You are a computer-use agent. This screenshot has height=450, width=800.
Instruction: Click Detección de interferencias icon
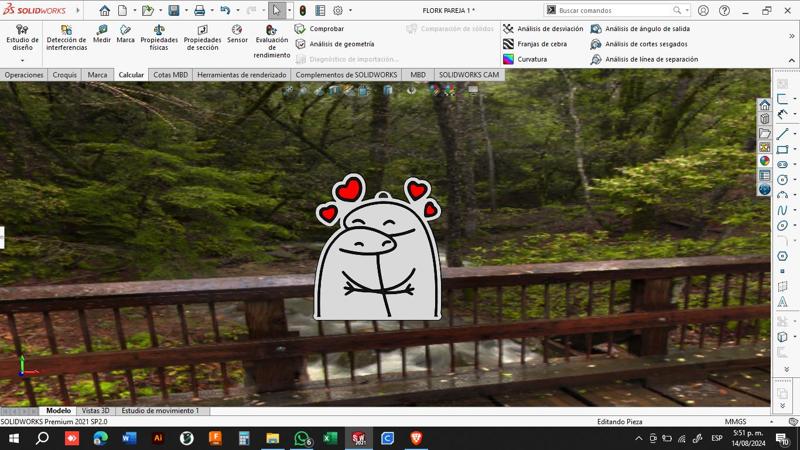coord(66,37)
